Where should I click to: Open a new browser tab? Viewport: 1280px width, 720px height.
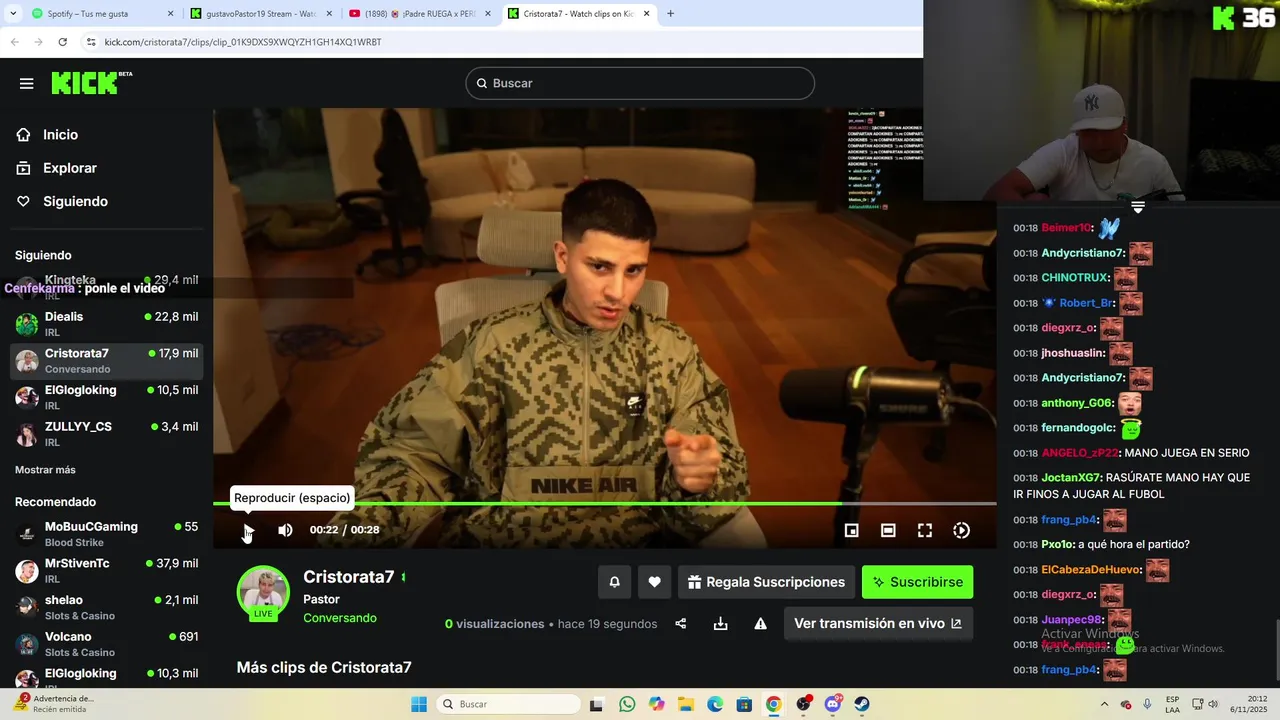point(670,14)
